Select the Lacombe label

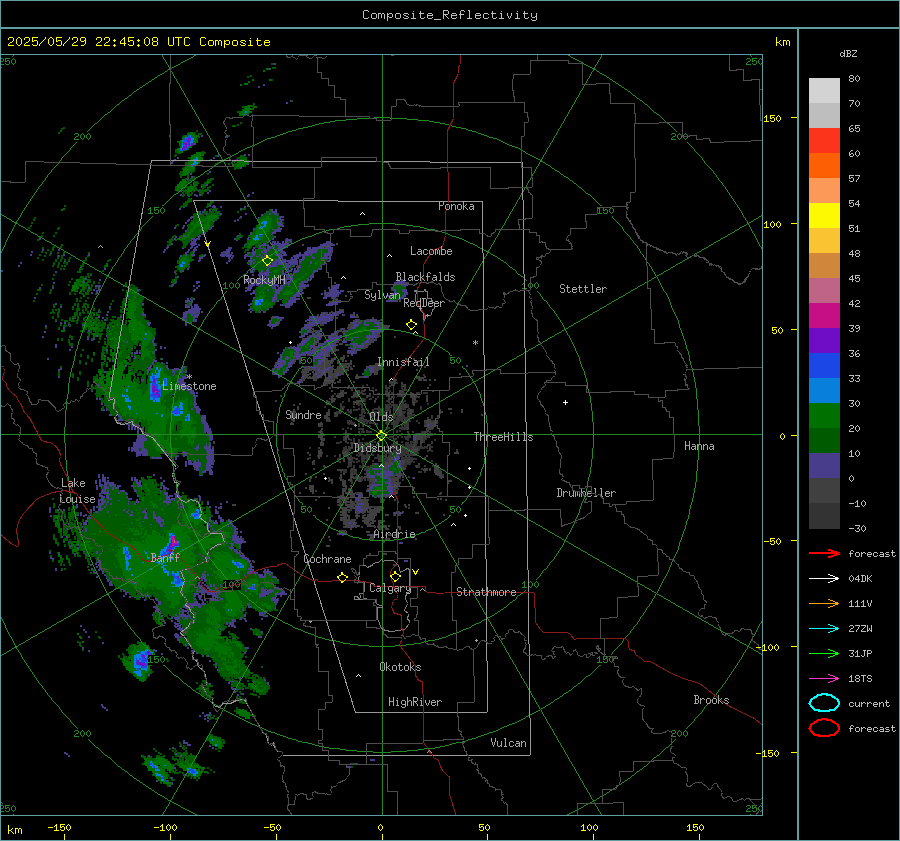tap(431, 251)
